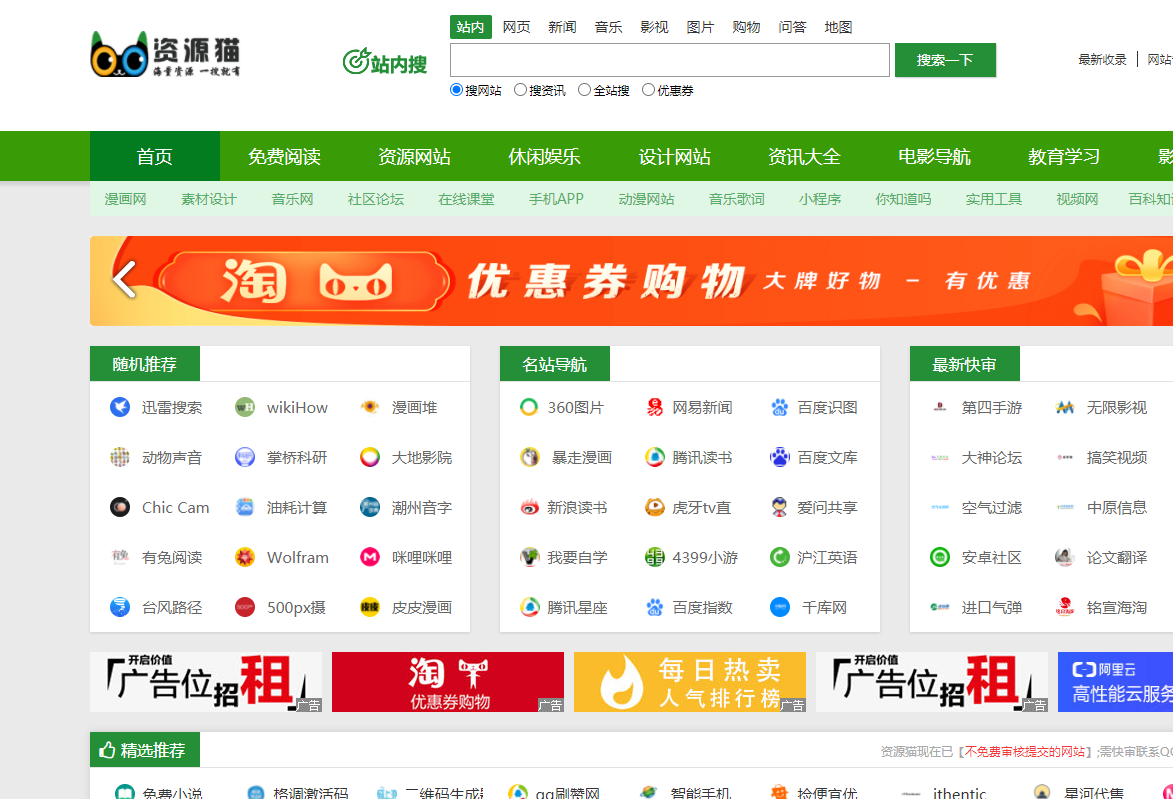Screen dimensions: 1173x799
Task: Select the 搜资讯 radio button
Action: pyautogui.click(x=520, y=90)
